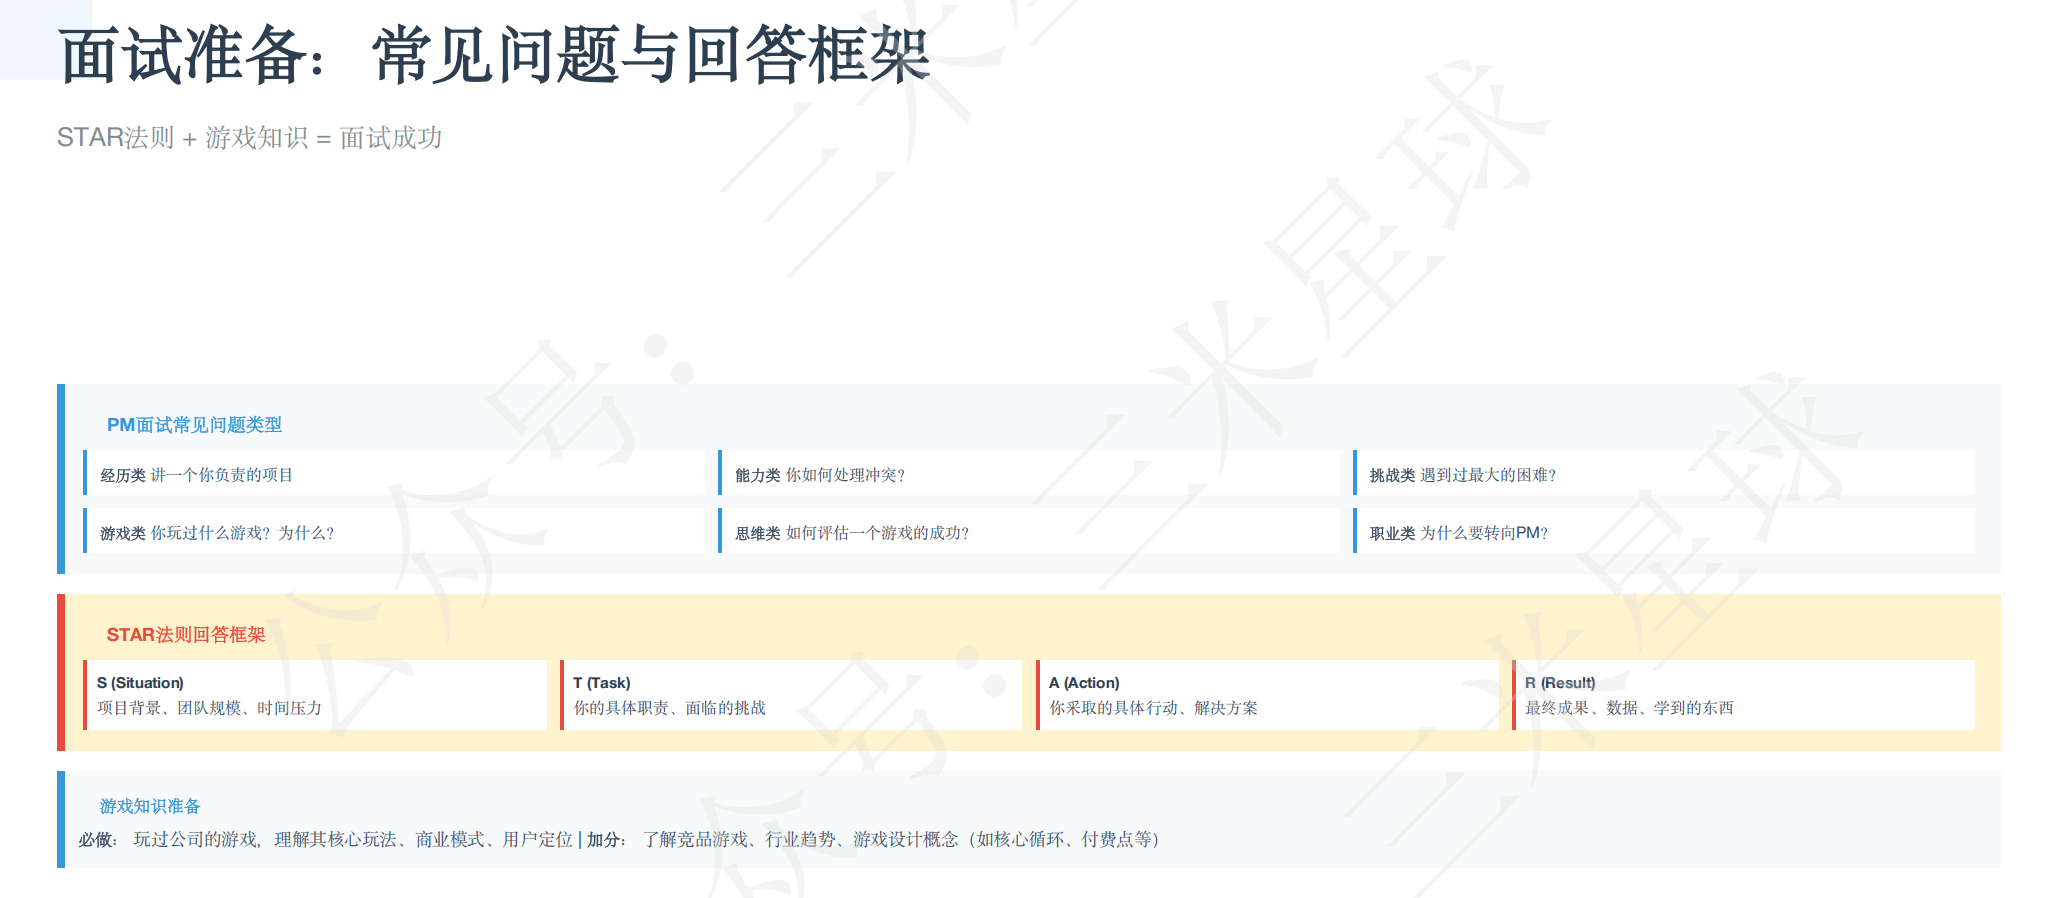Select the 思维类 如何评估游戏成功 card
Image resolution: width=2059 pixels, height=898 pixels.
tap(1028, 532)
